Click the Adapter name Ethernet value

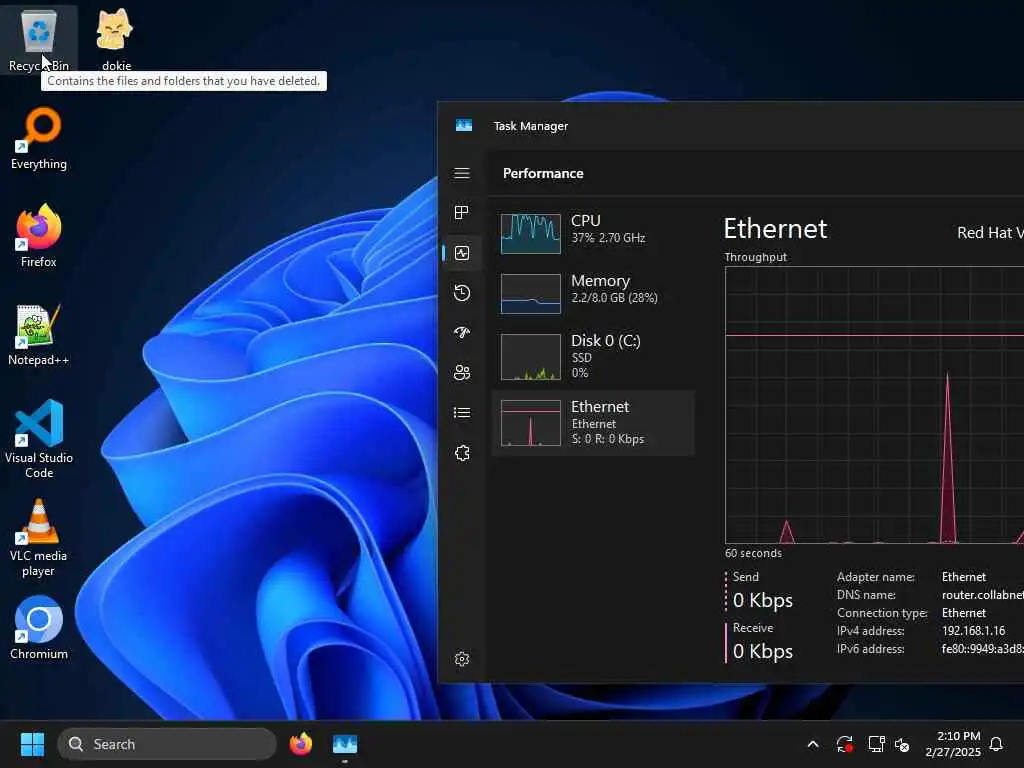963,577
